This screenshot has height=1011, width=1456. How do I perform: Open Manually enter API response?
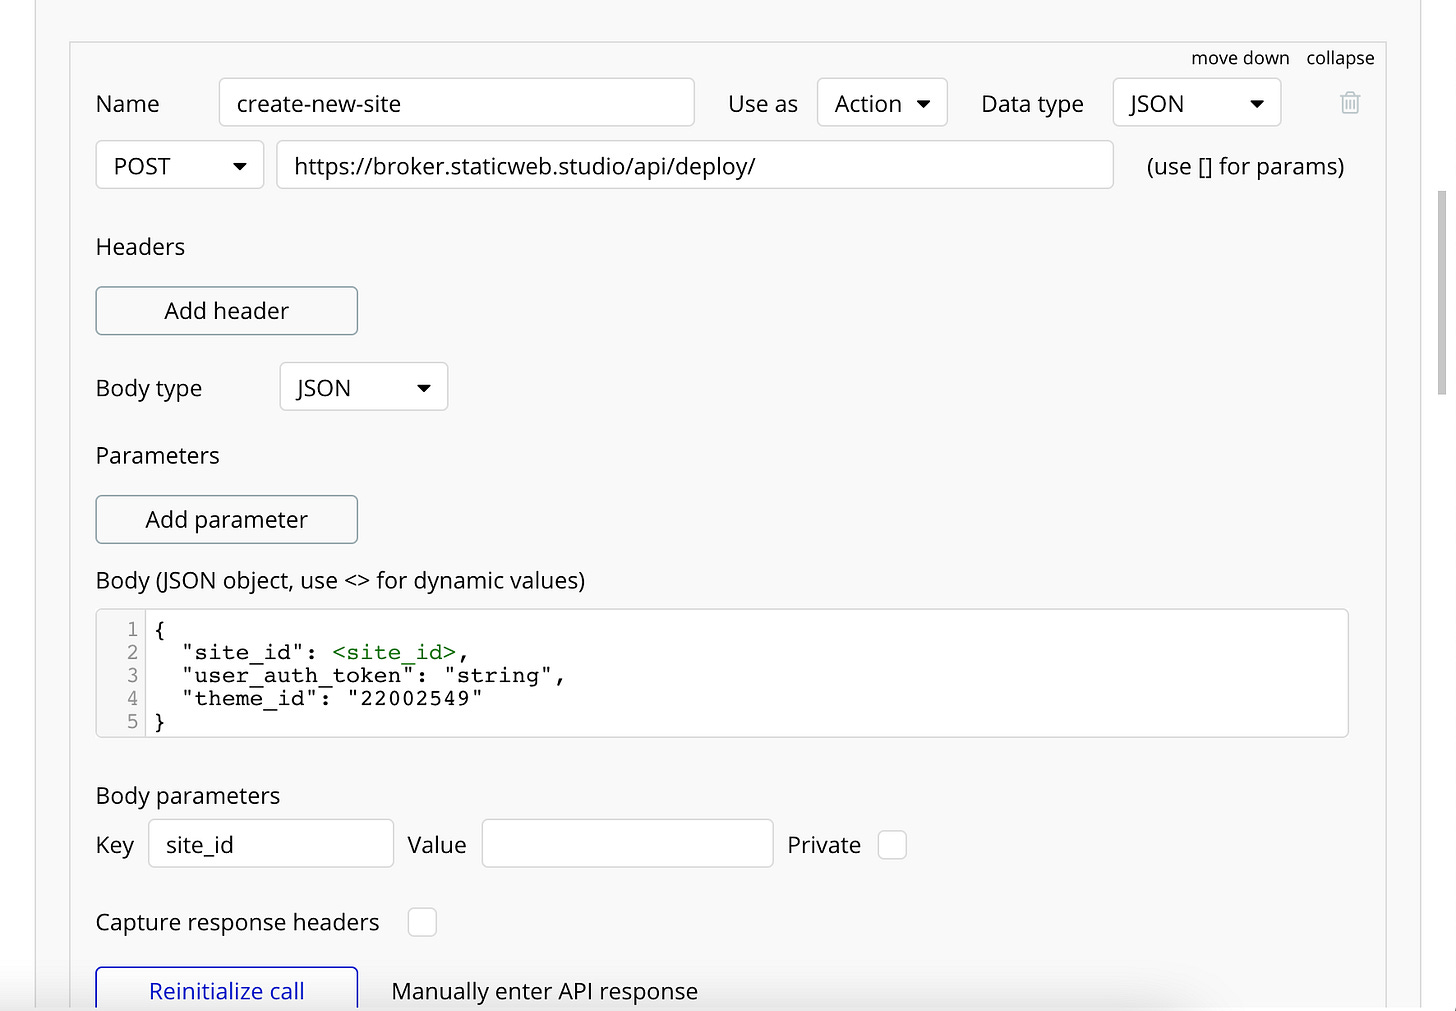point(545,991)
